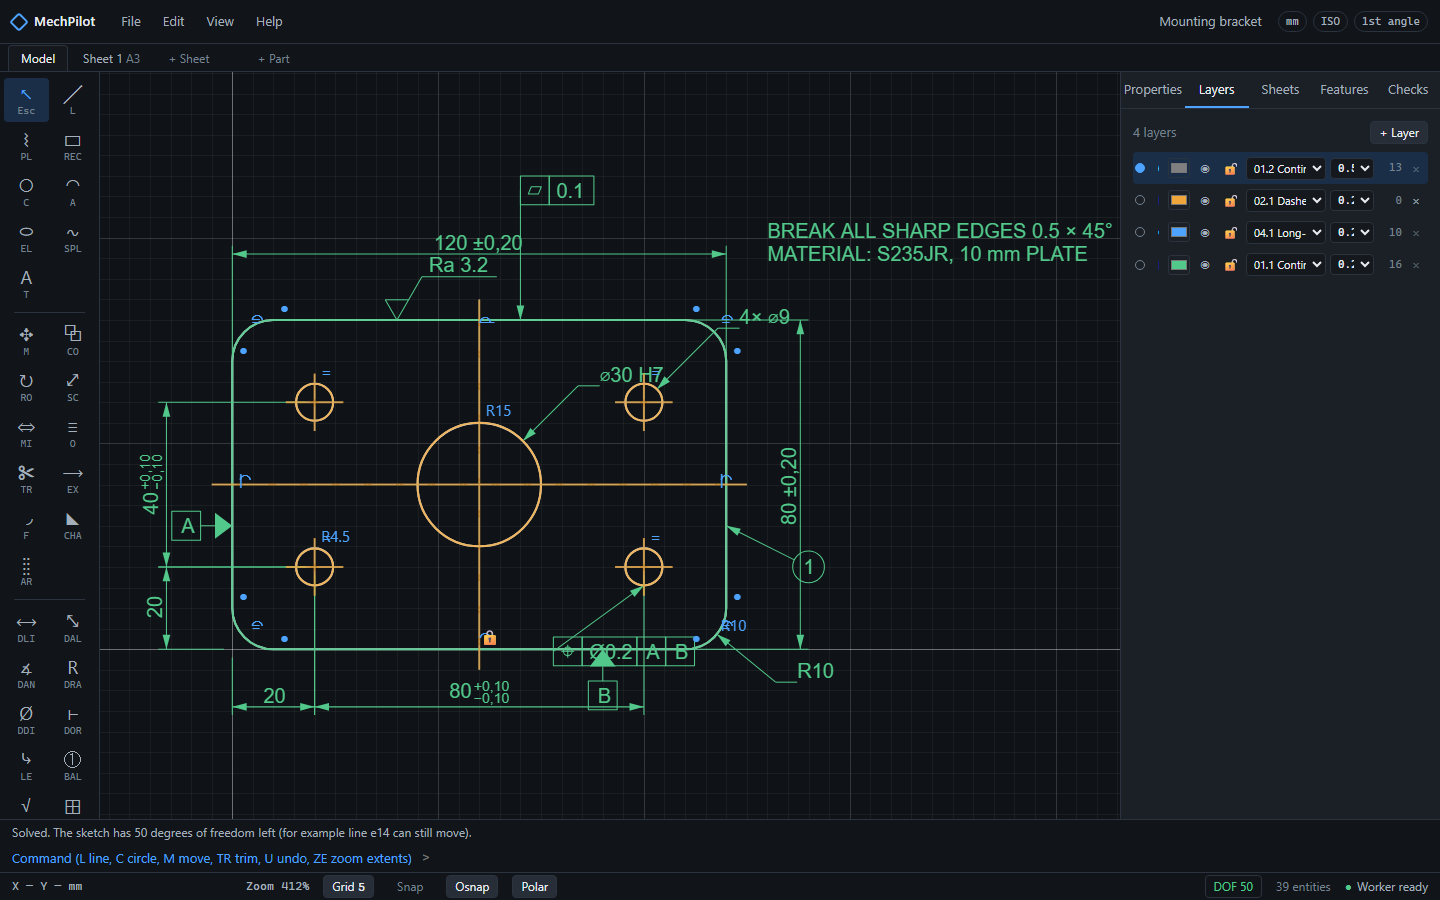Activate the Diameter dimension tool

pos(26,720)
